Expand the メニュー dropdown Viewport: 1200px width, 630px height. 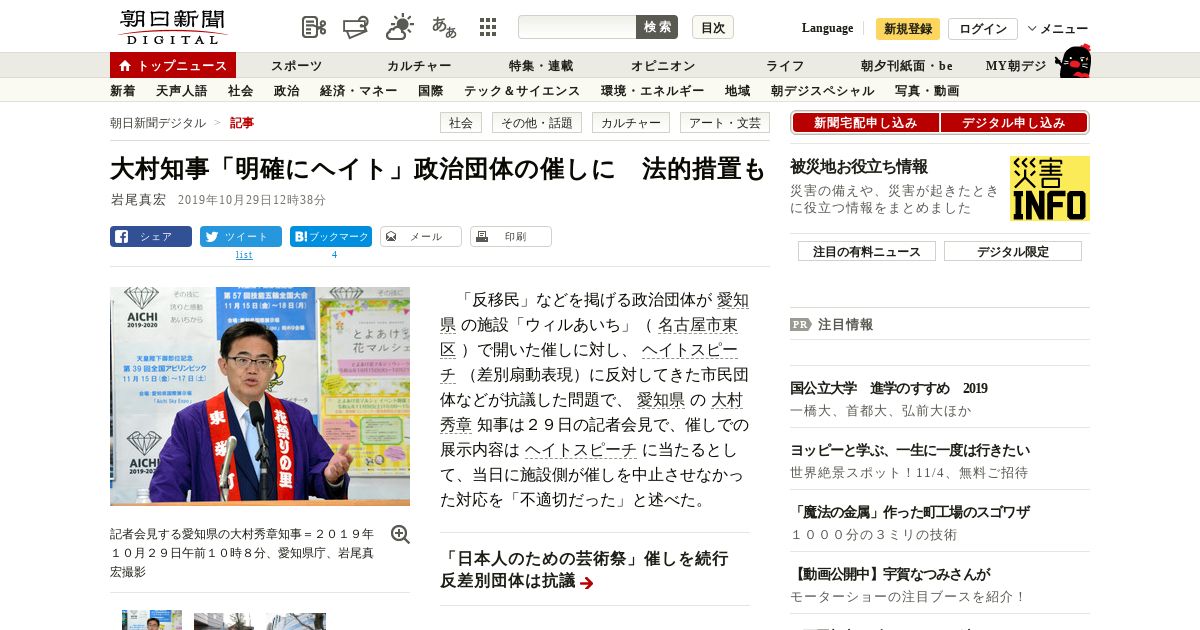(1058, 29)
